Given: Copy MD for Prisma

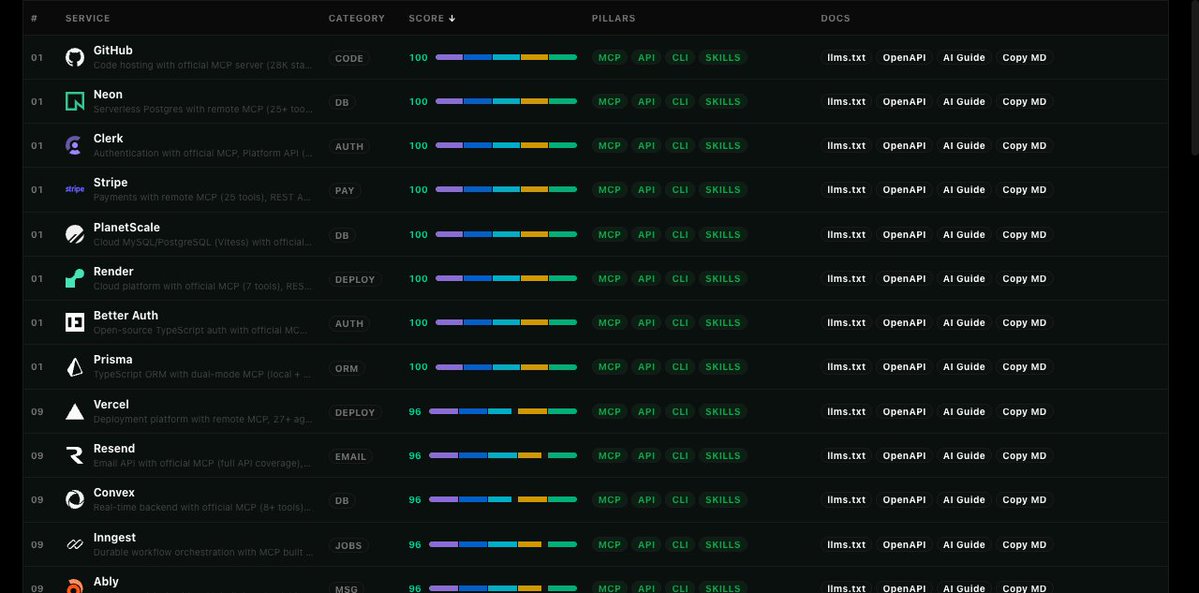Looking at the screenshot, I should (1024, 367).
